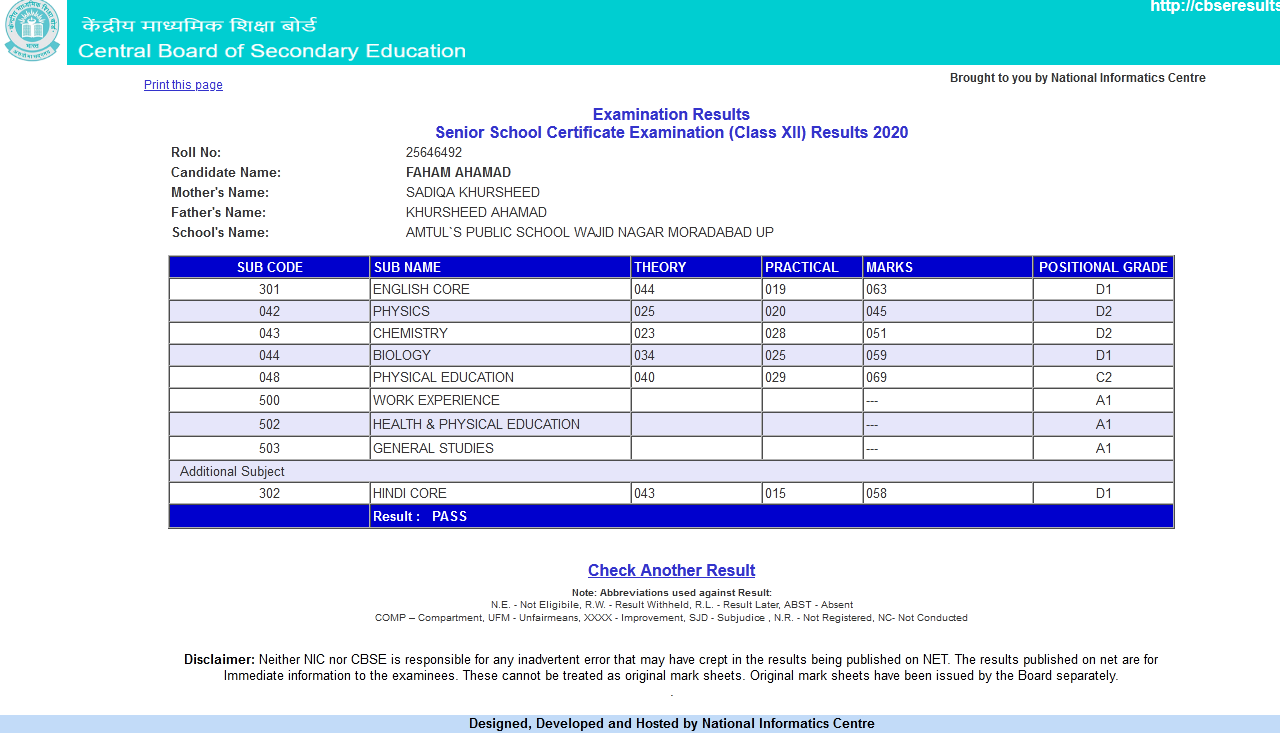
Task: Click sub code 503
Action: click(x=270, y=448)
